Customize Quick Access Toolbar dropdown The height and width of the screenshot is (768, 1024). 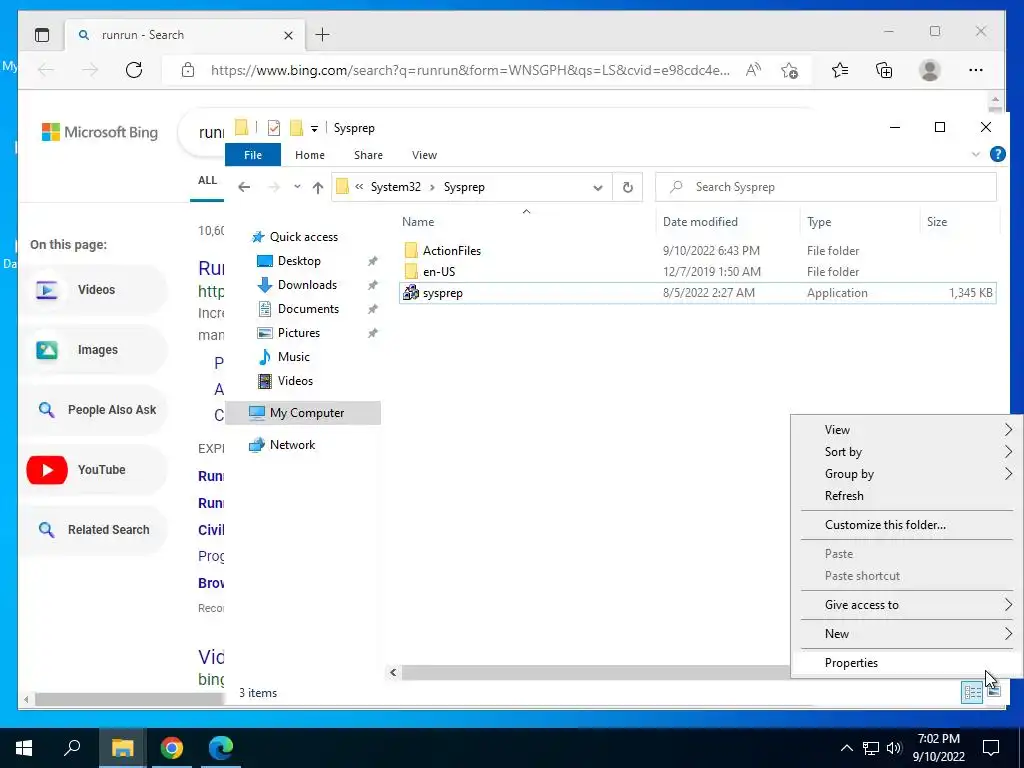pyautogui.click(x=314, y=129)
